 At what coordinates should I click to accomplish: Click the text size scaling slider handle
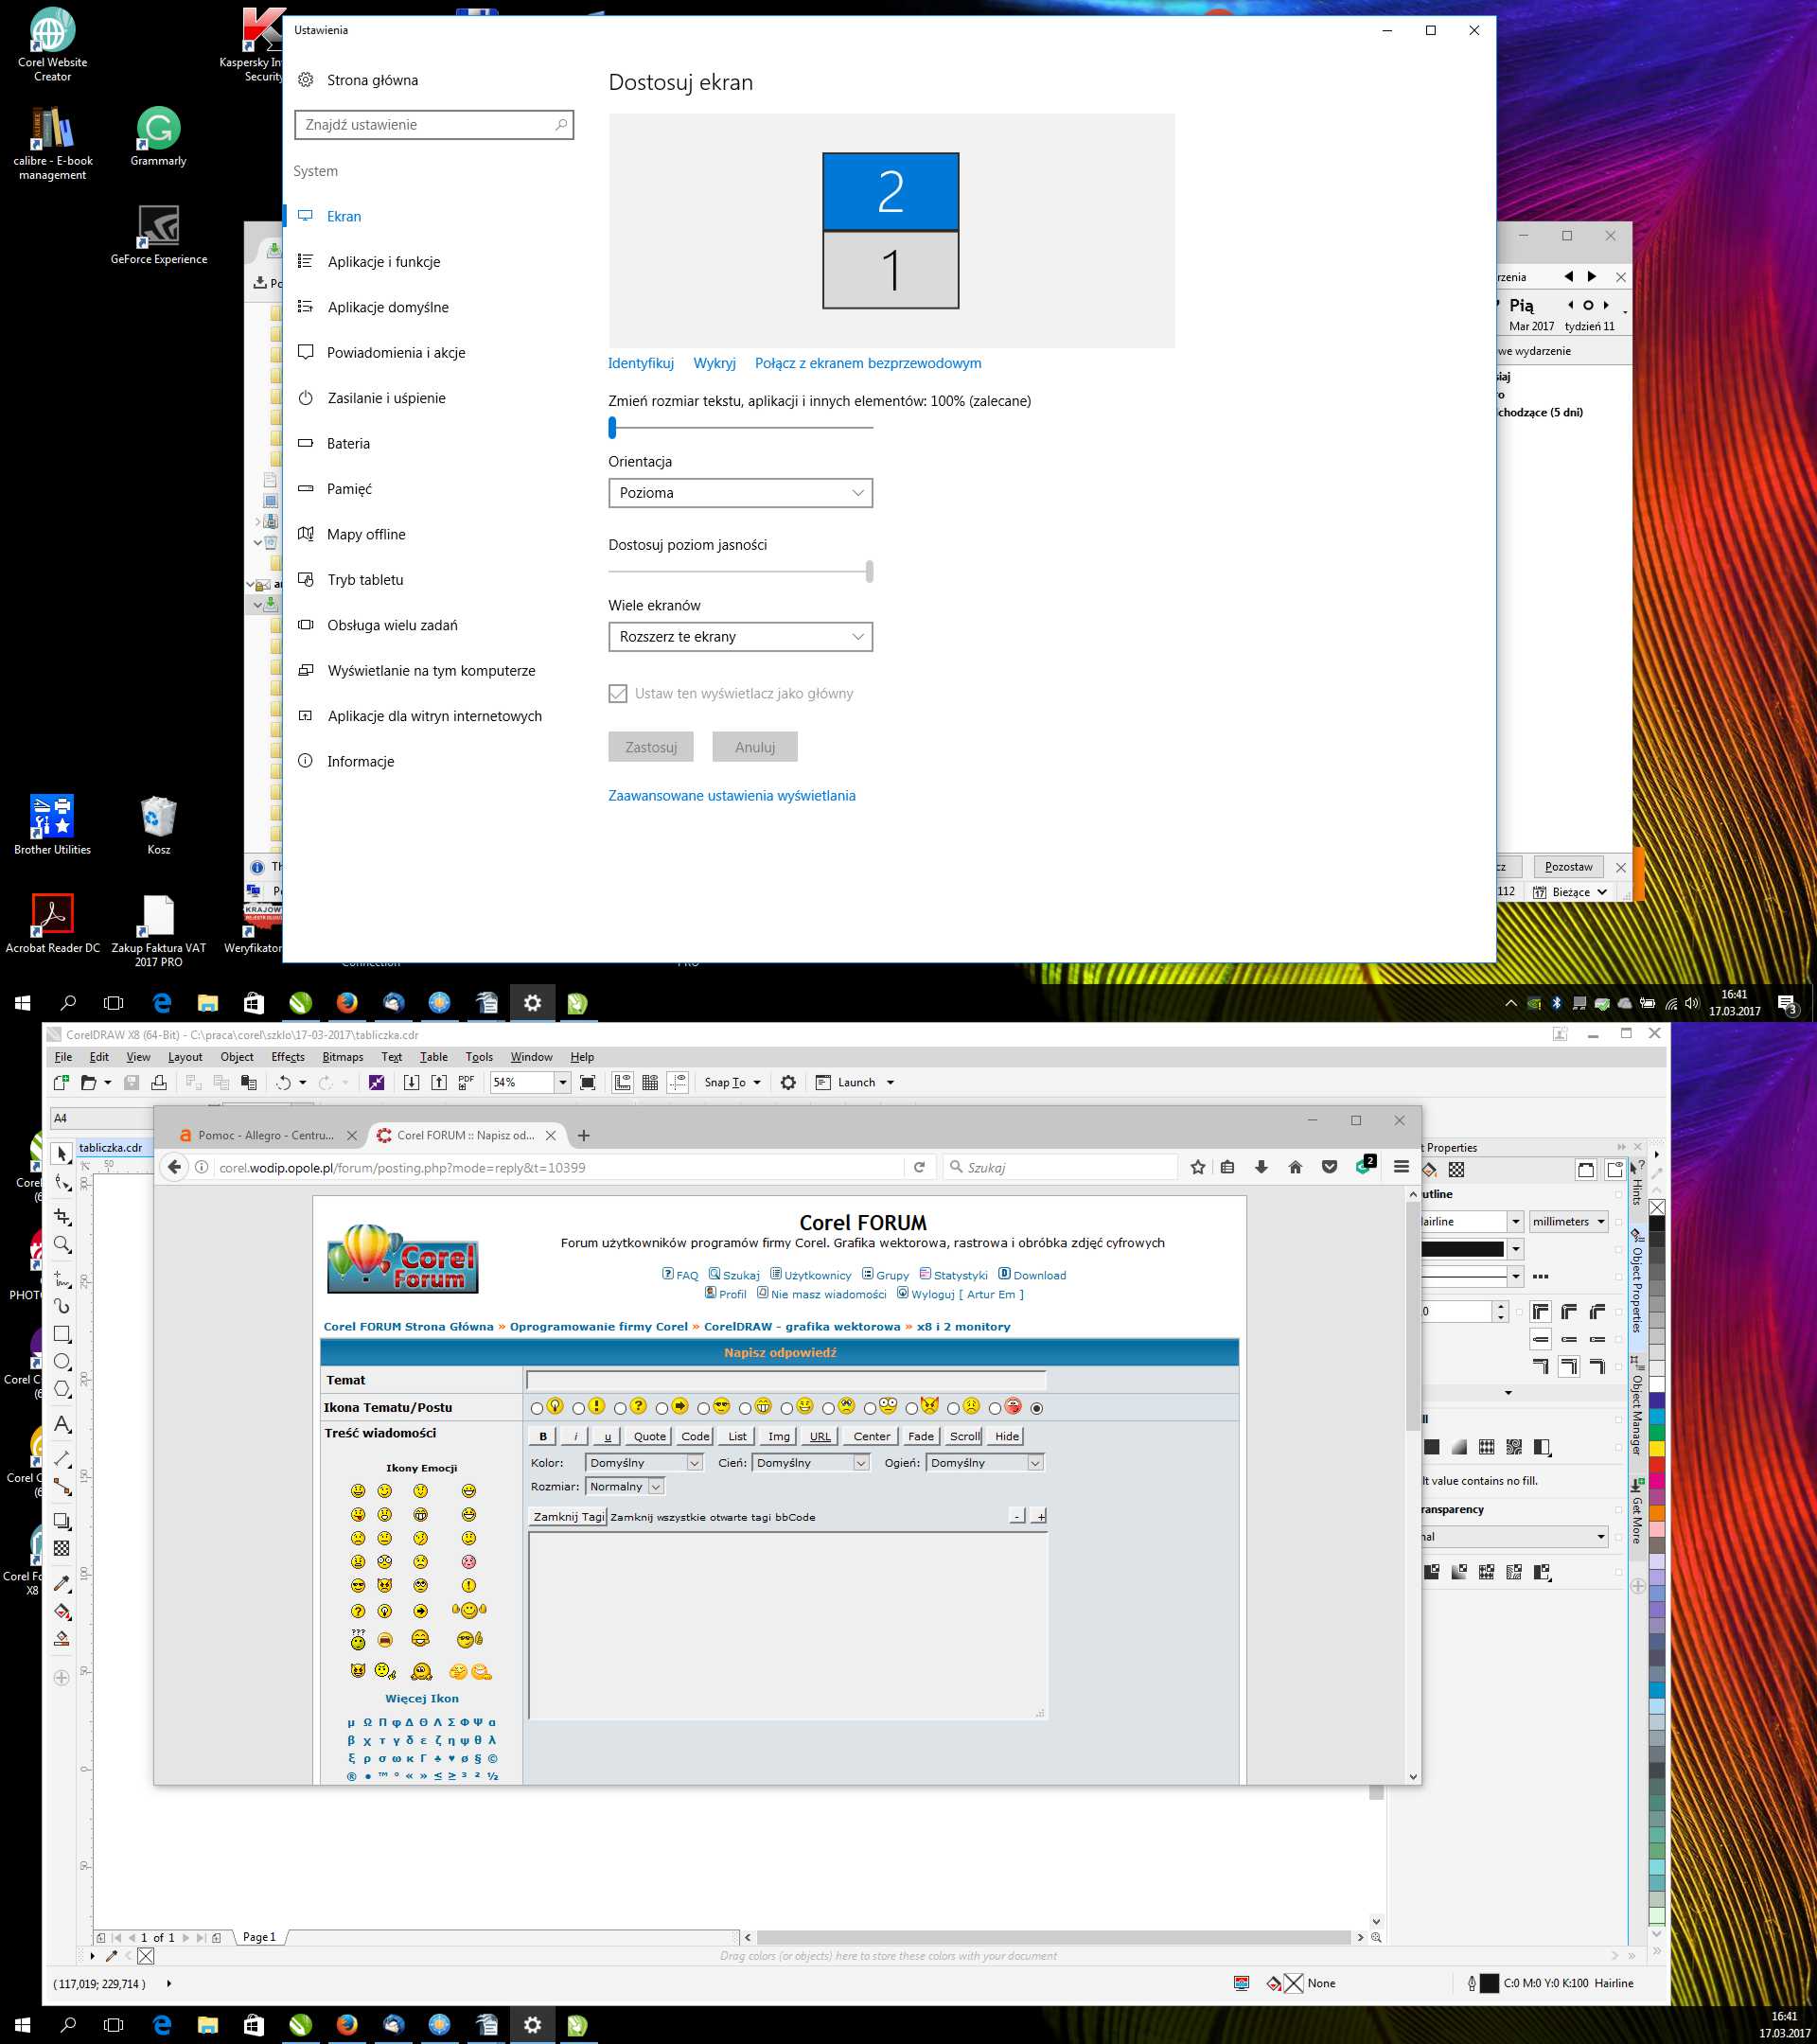tap(612, 428)
